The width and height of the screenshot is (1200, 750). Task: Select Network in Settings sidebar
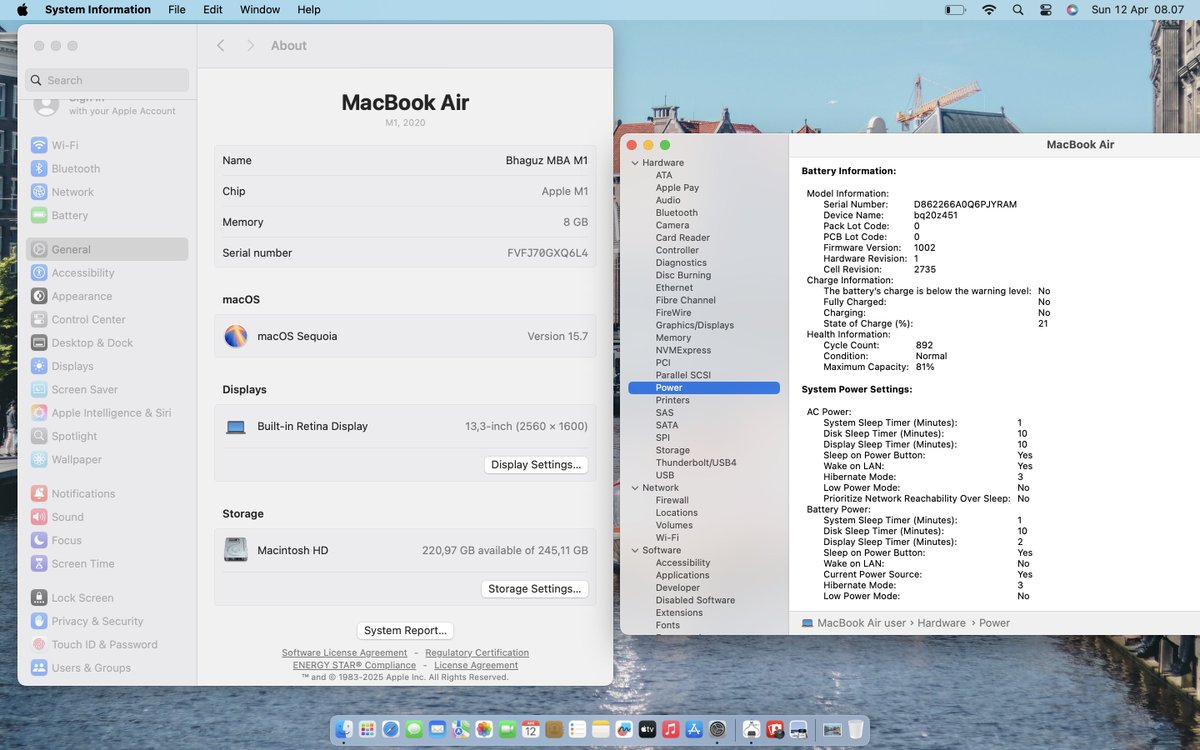(x=107, y=192)
